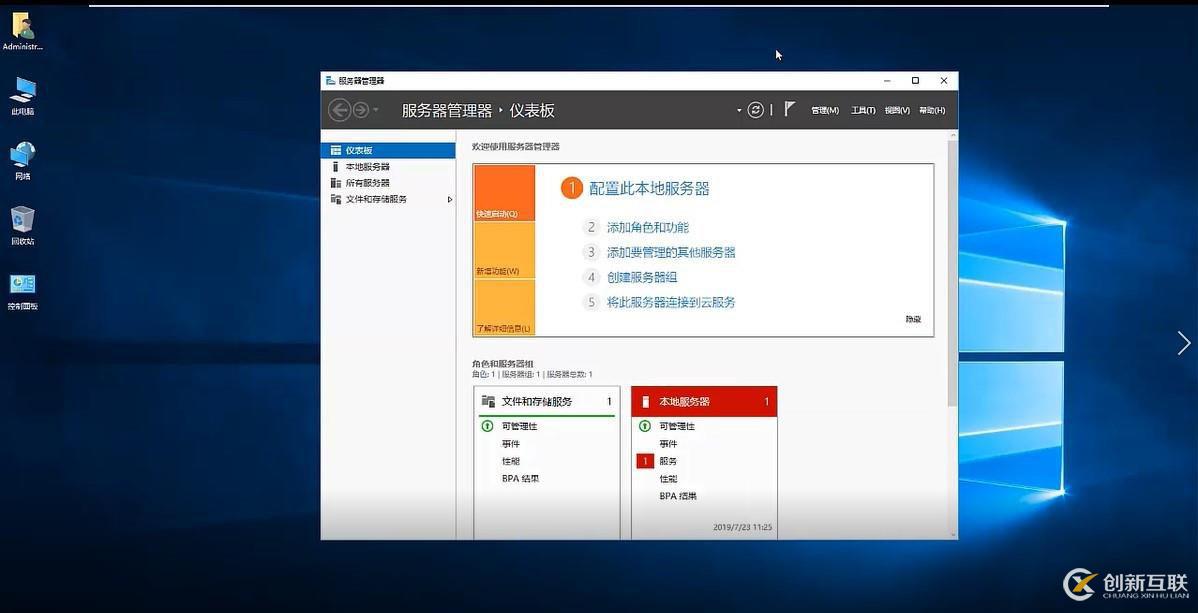Viewport: 1198px width, 613px height.
Task: Click the refresh icon in the header
Action: pos(755,110)
